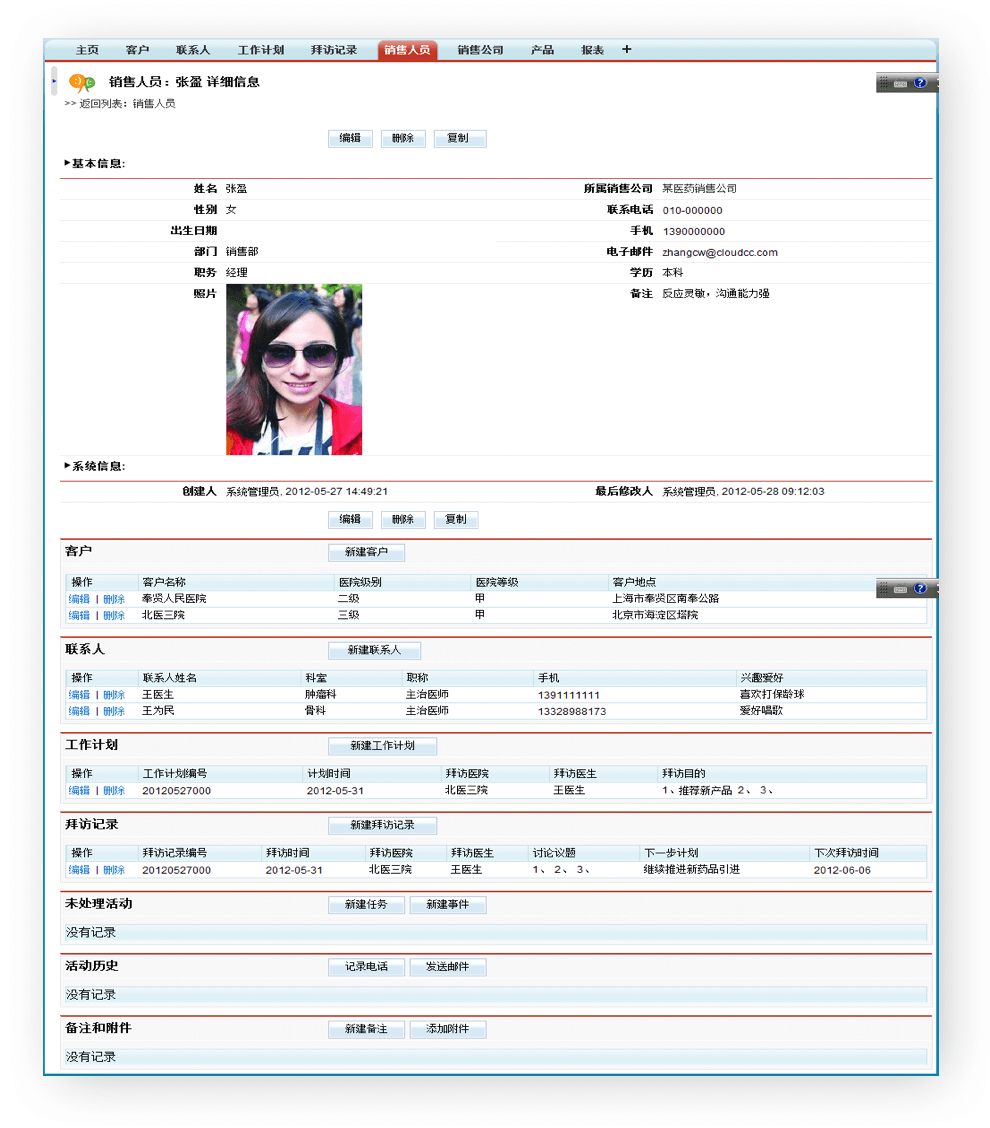This screenshot has width=990, height=1128.
Task: Delete the 王为民 contact row
Action: point(114,711)
